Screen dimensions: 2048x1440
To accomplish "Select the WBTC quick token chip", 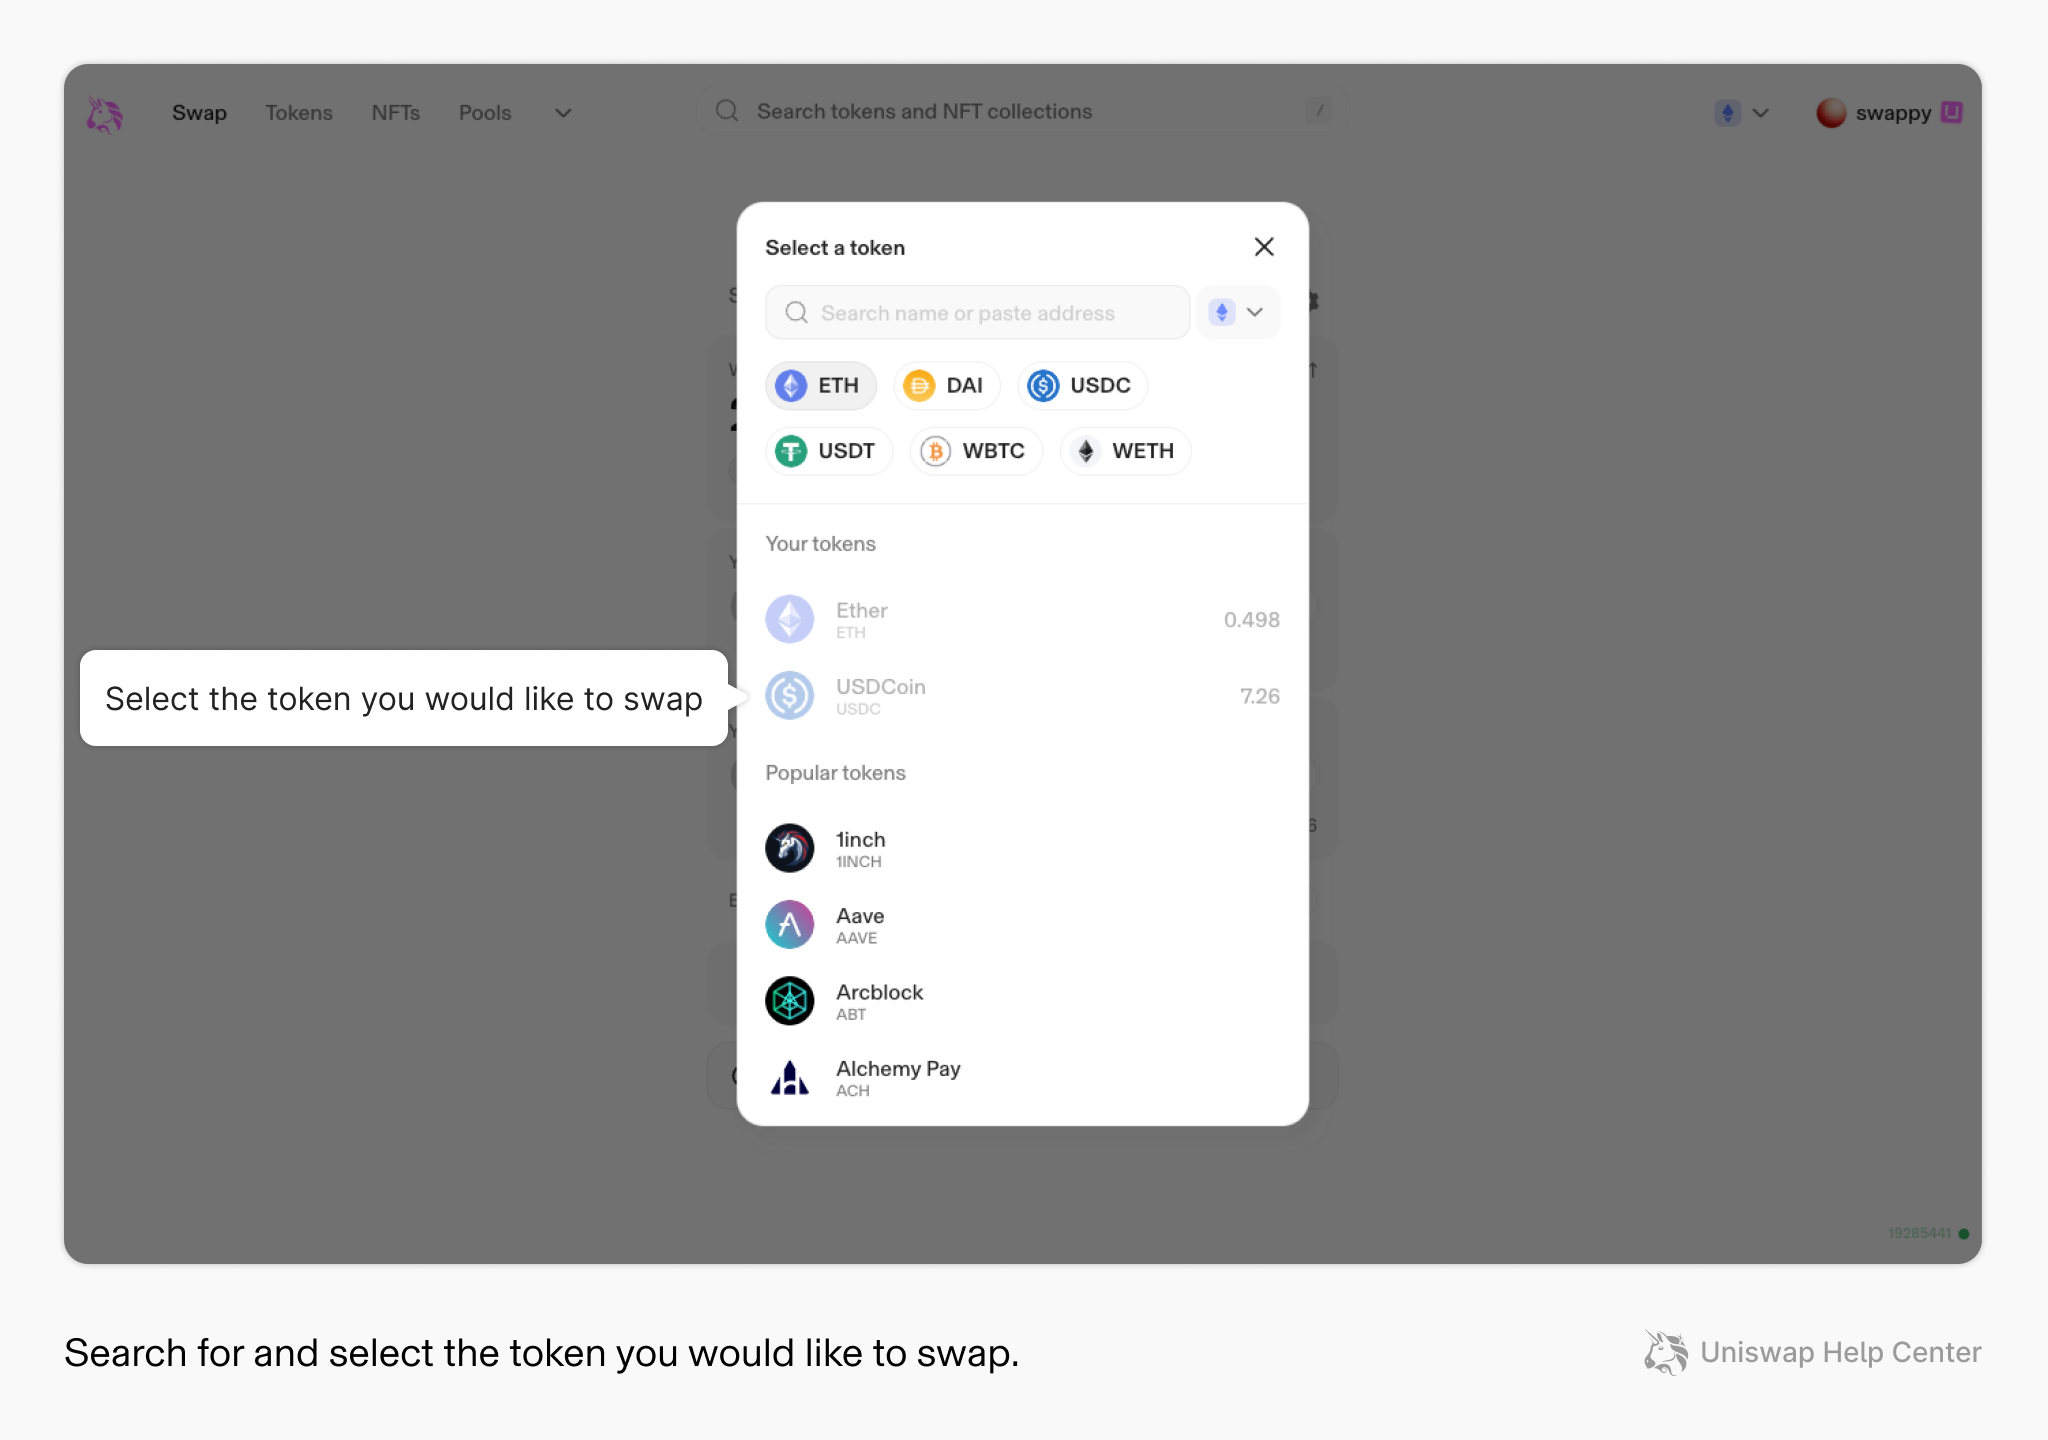I will (x=976, y=451).
